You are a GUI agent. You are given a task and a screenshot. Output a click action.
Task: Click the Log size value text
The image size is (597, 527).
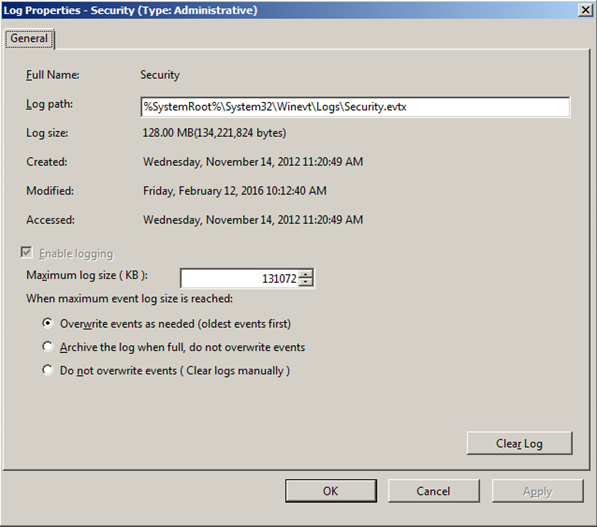coord(214,133)
